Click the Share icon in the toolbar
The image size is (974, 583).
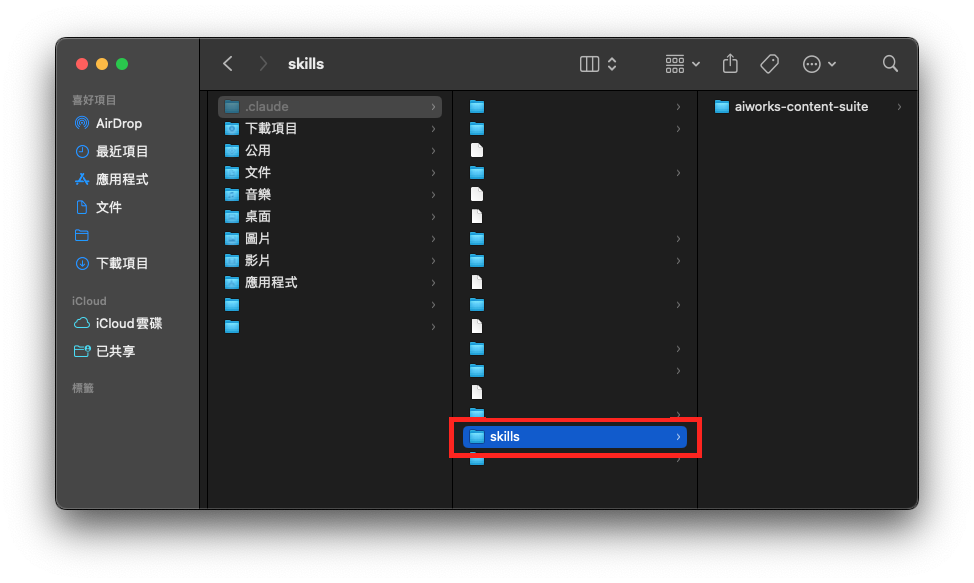730,63
